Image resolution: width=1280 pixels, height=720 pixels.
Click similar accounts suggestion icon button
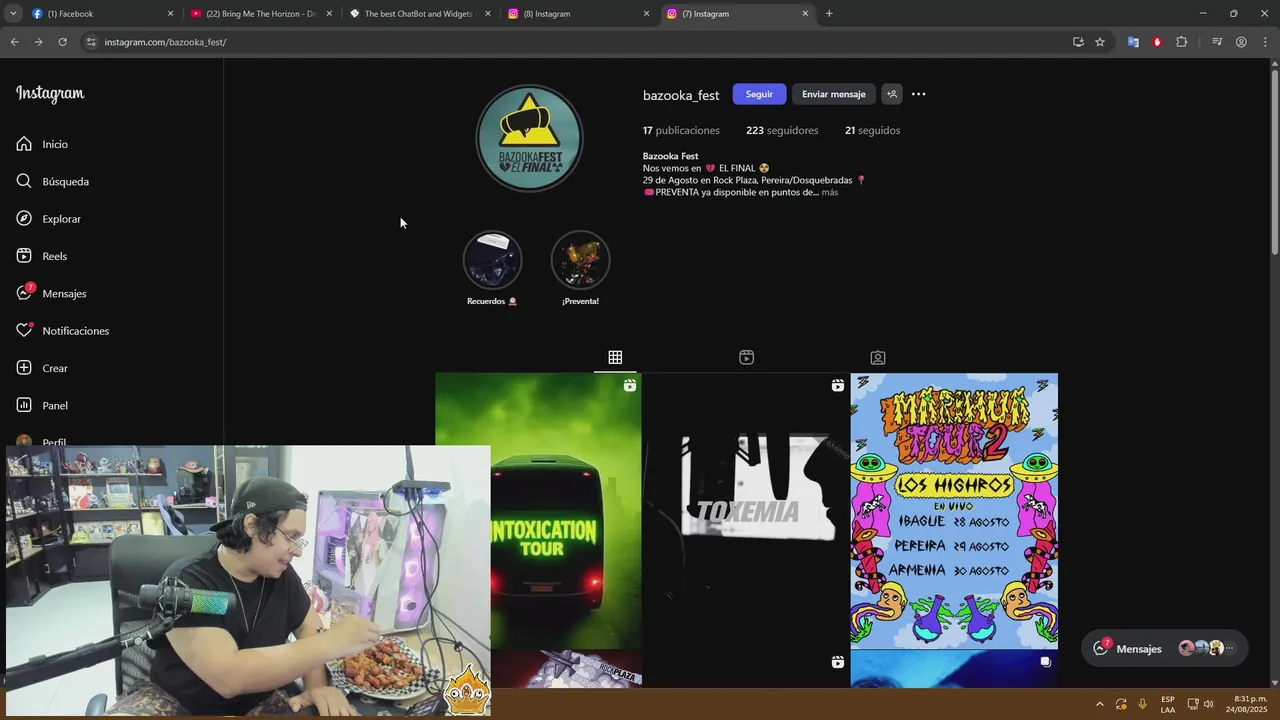[892, 94]
